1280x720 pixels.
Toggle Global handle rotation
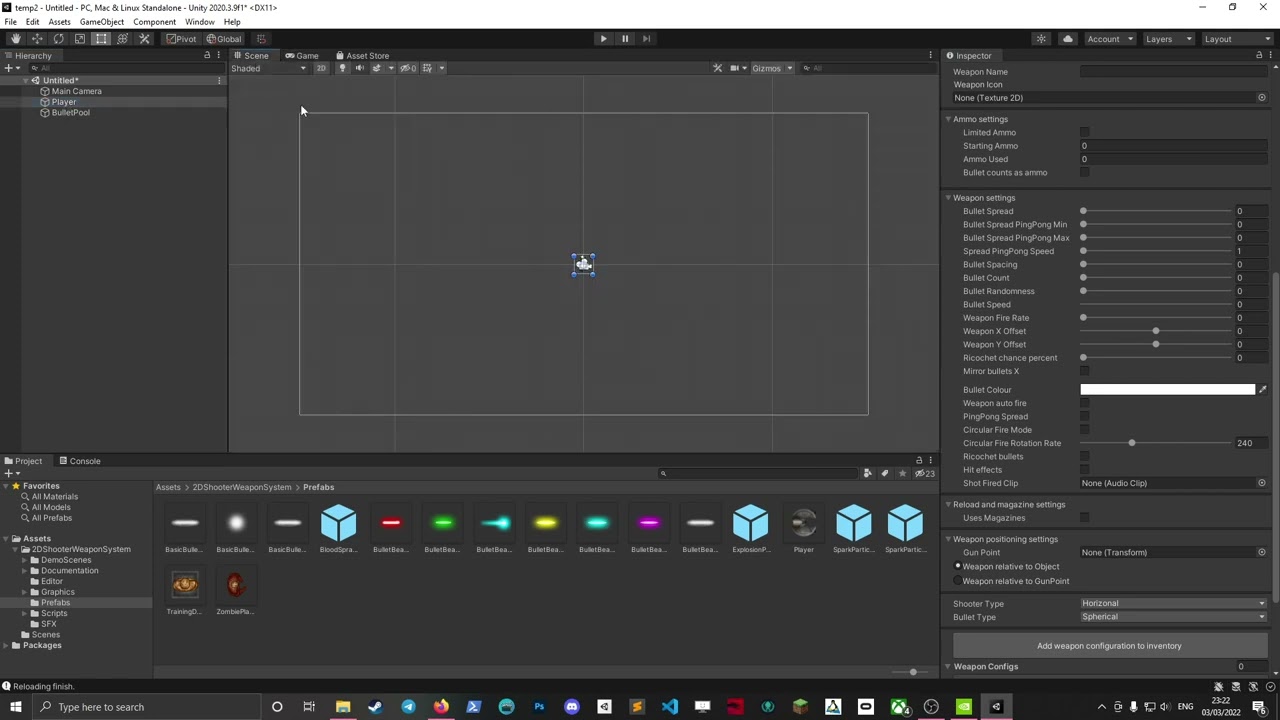(x=224, y=39)
